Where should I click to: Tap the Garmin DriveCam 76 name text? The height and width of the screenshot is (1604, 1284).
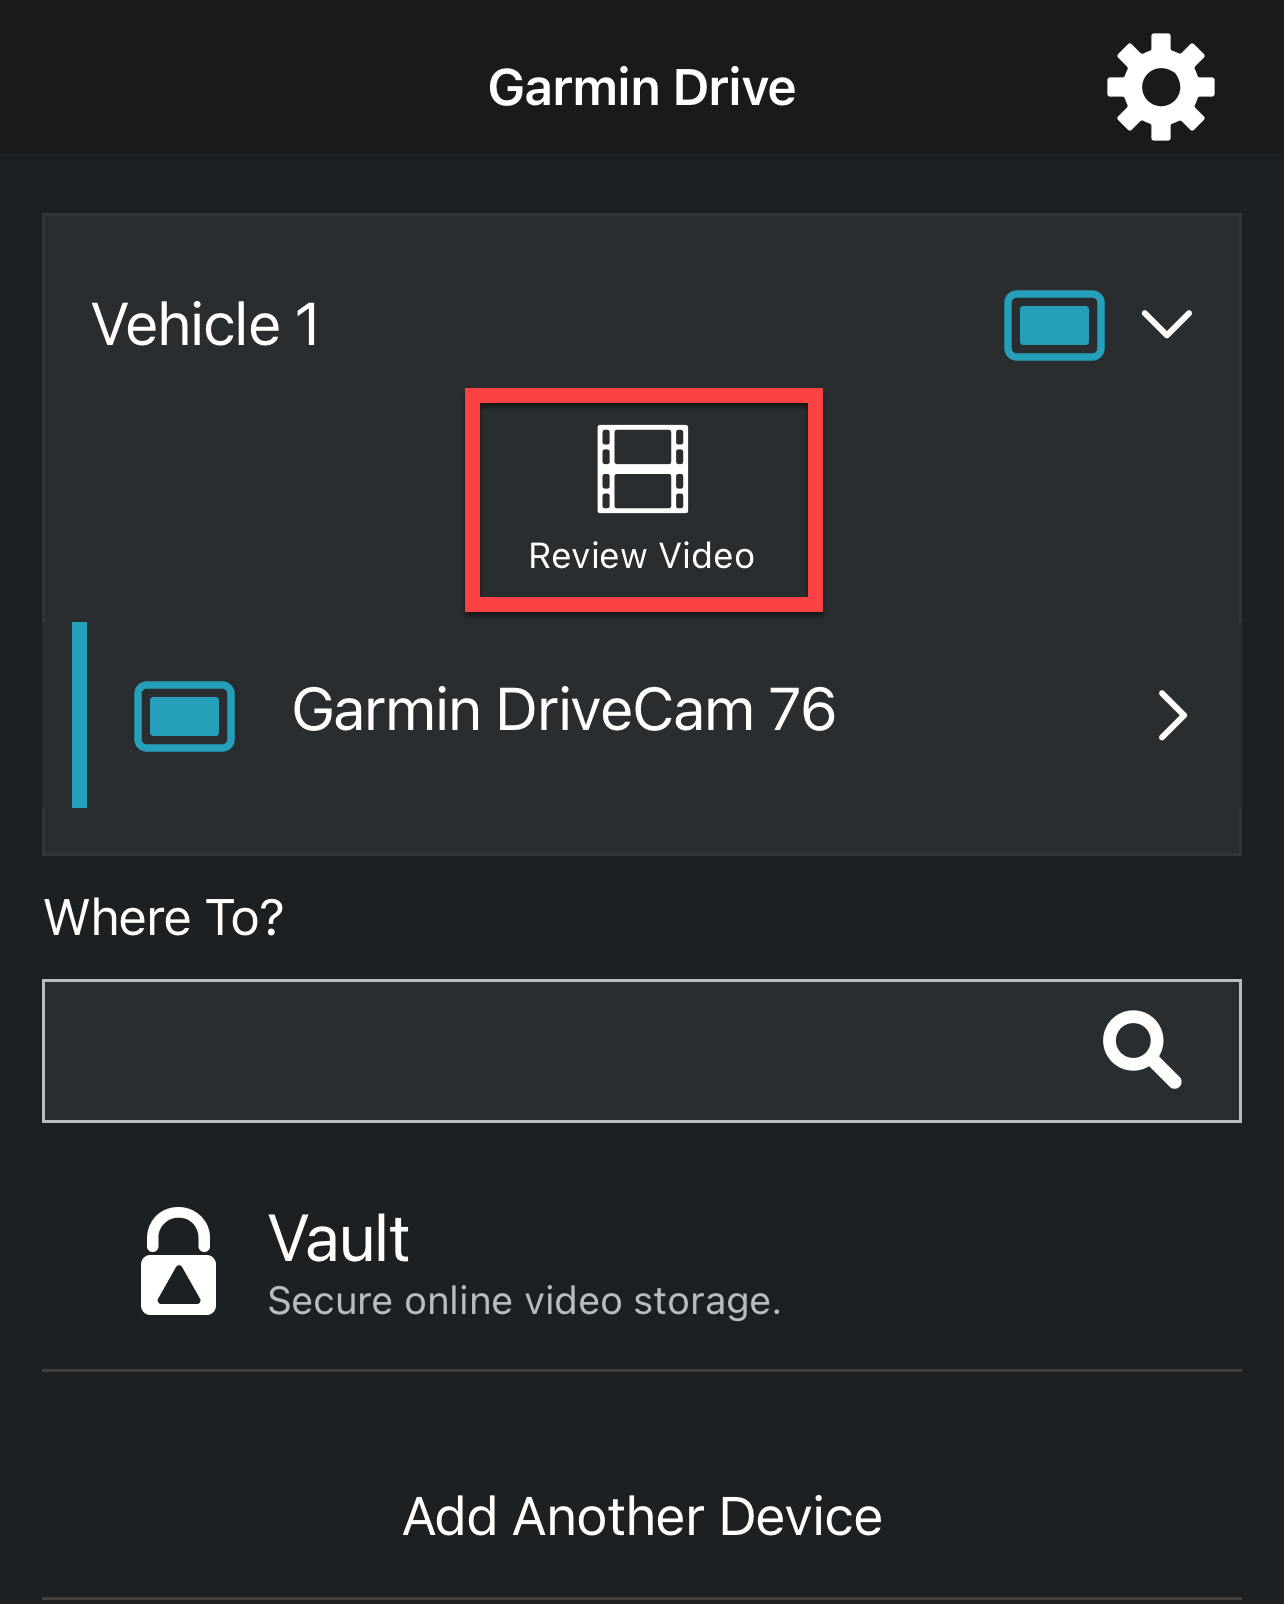coord(564,710)
